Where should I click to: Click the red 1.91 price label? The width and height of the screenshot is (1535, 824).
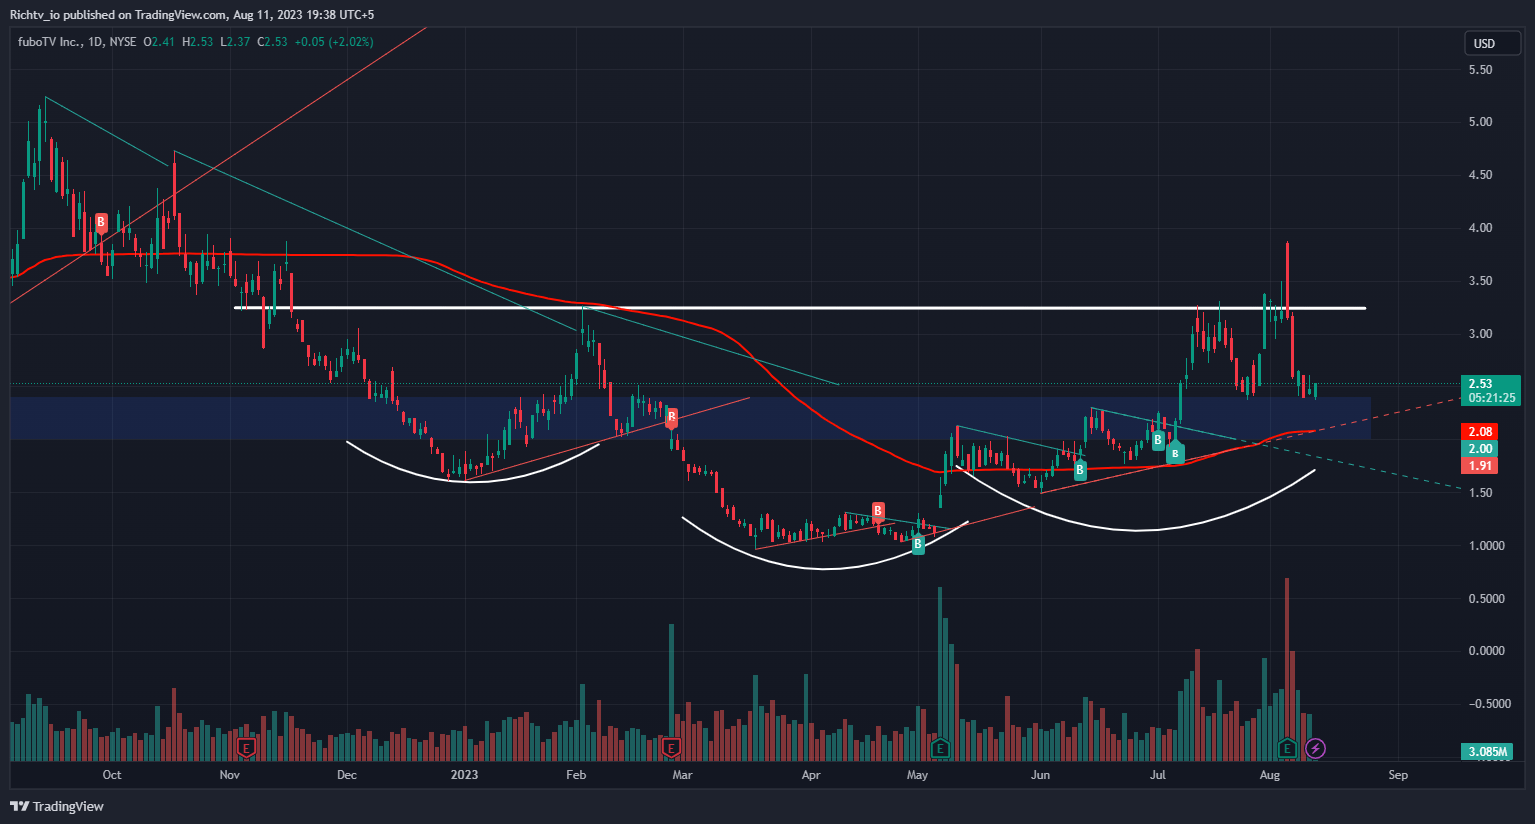[1480, 466]
